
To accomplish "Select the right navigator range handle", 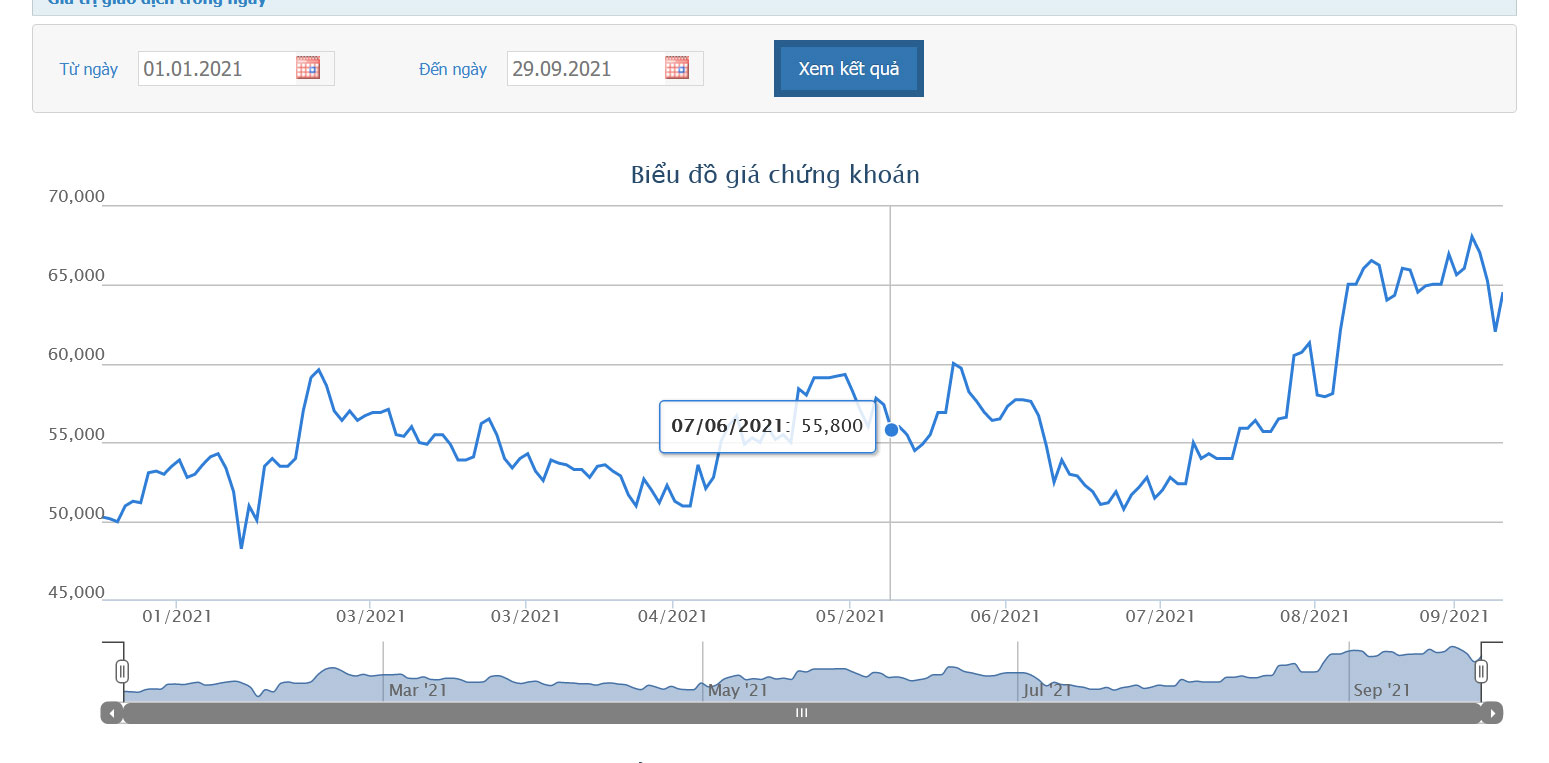I will (x=1481, y=670).
